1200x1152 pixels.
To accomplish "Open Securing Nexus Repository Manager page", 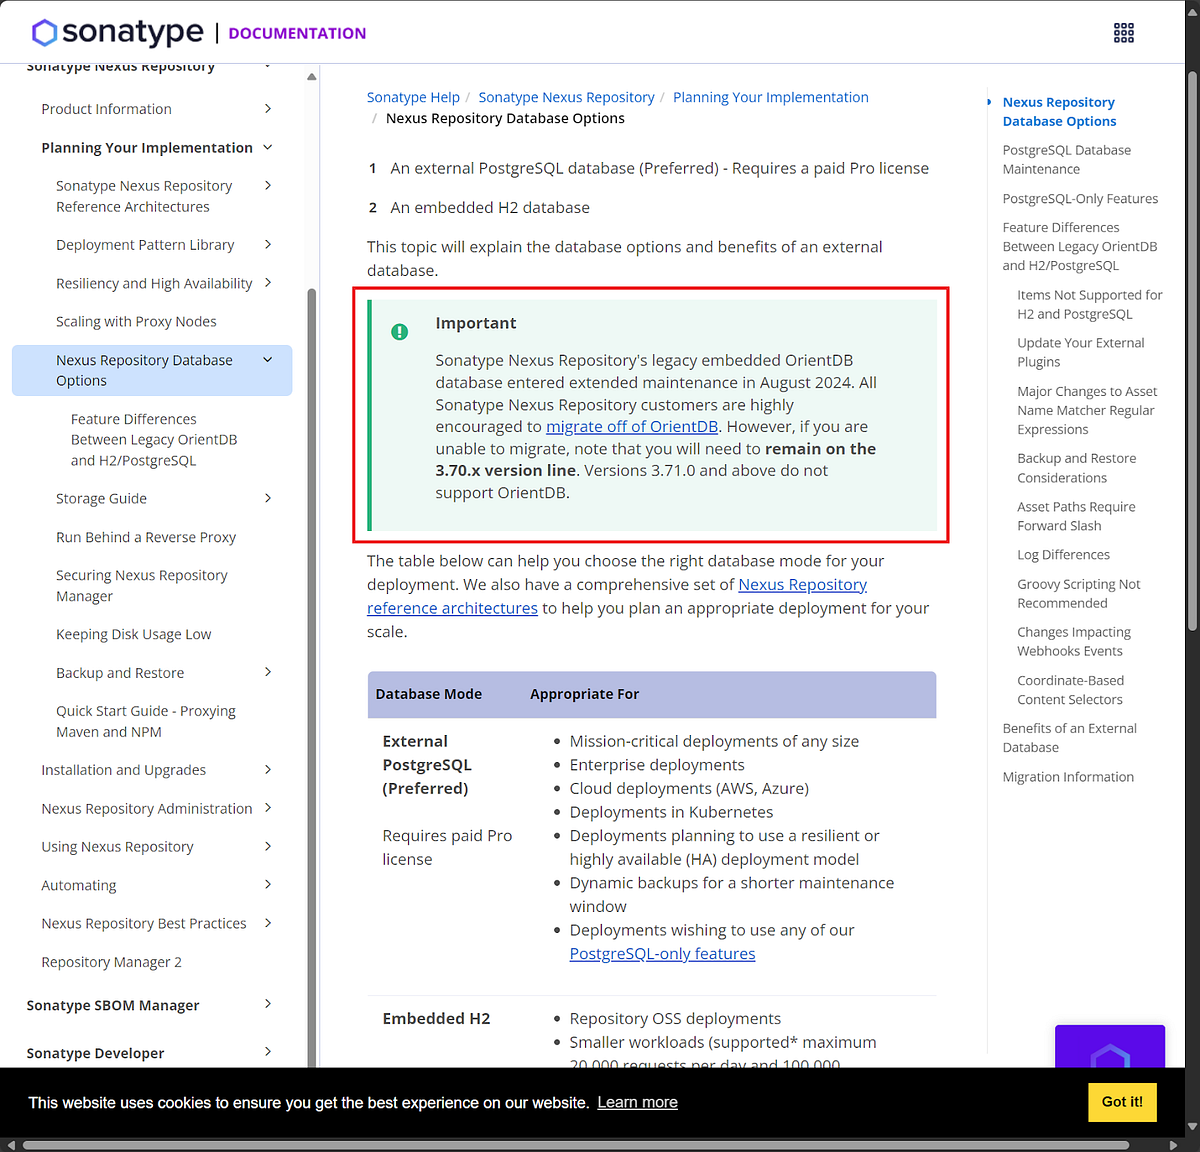I will point(142,586).
